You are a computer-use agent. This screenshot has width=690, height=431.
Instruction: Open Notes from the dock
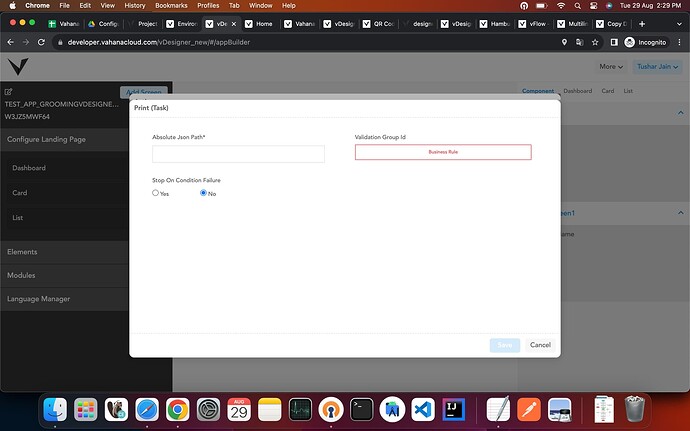coord(269,410)
